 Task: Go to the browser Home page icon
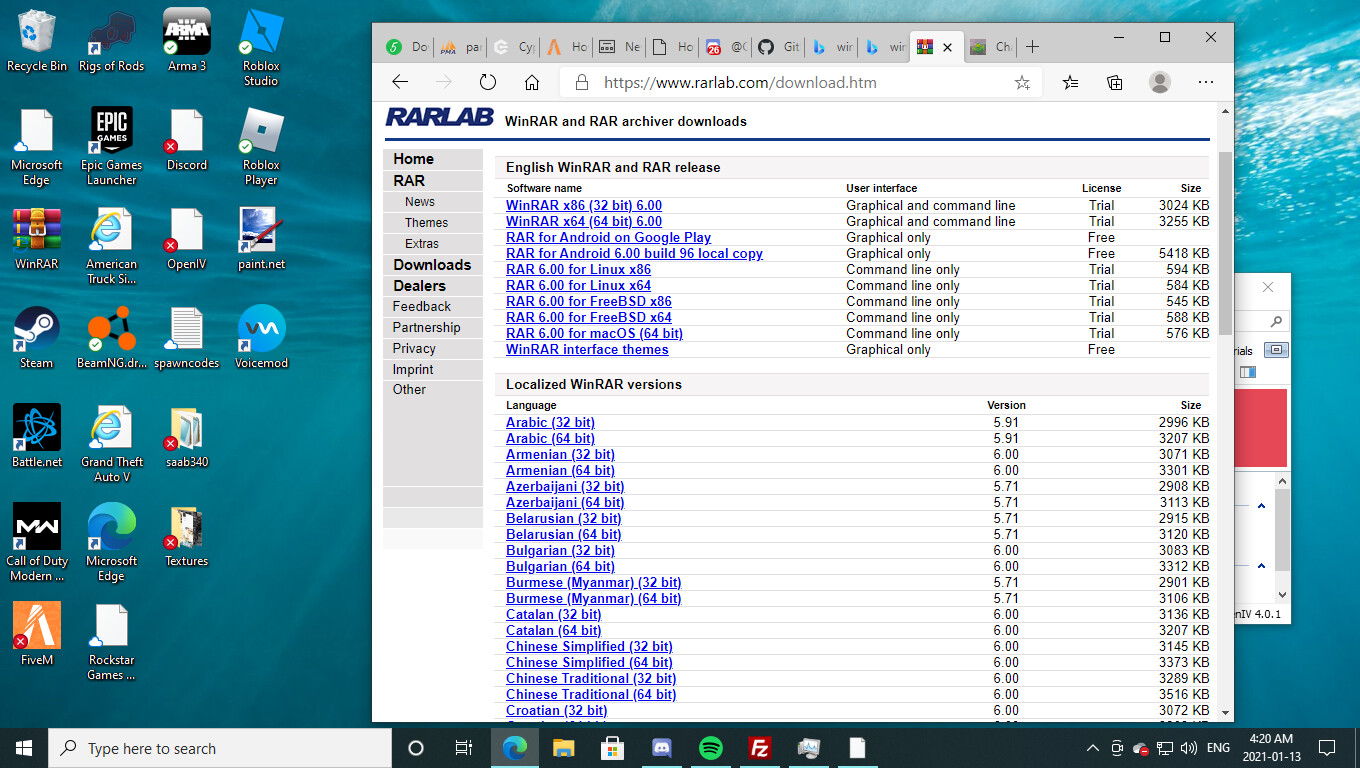click(x=532, y=83)
